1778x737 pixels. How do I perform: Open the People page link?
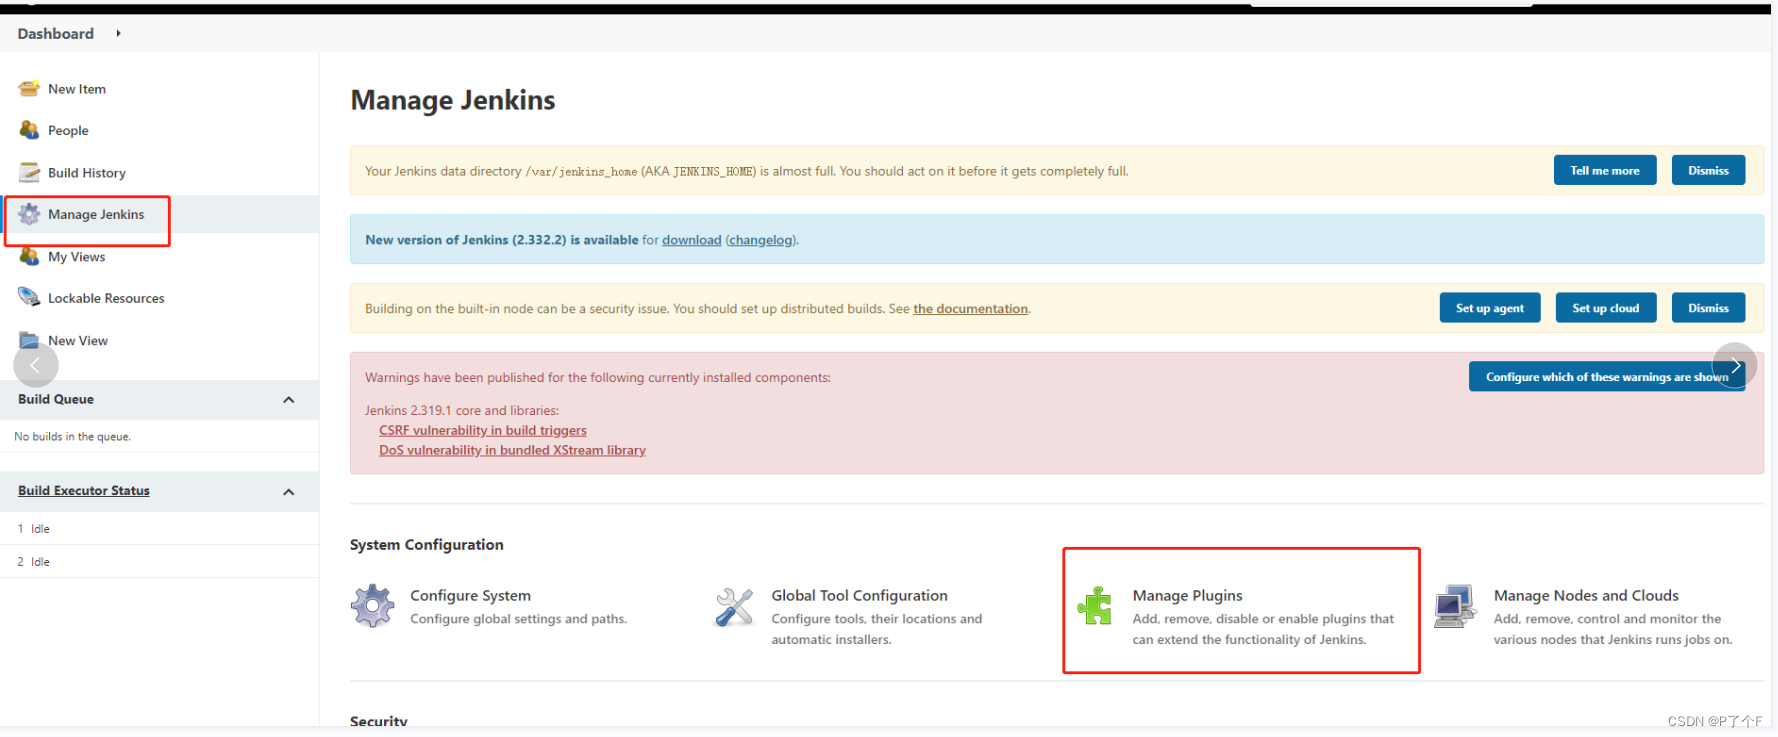tap(68, 130)
